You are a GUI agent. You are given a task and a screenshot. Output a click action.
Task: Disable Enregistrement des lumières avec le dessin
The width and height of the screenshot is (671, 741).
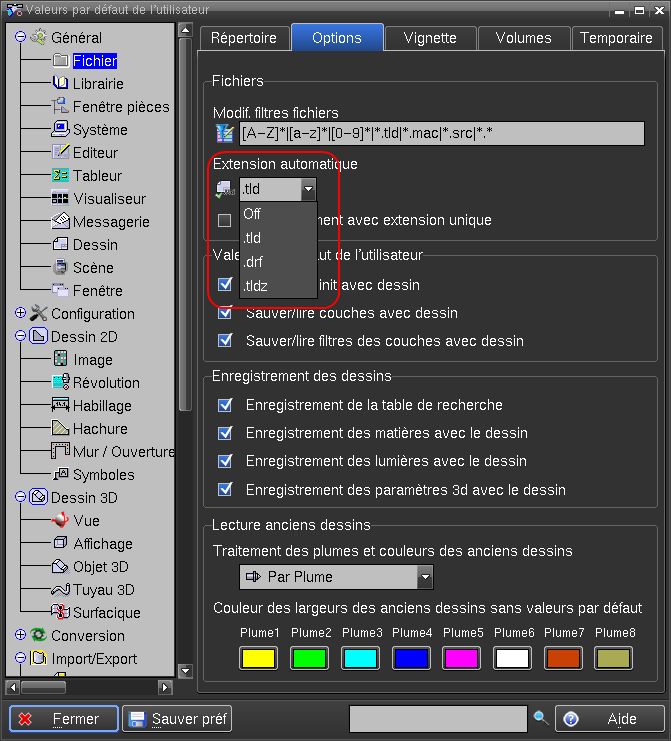(x=225, y=461)
